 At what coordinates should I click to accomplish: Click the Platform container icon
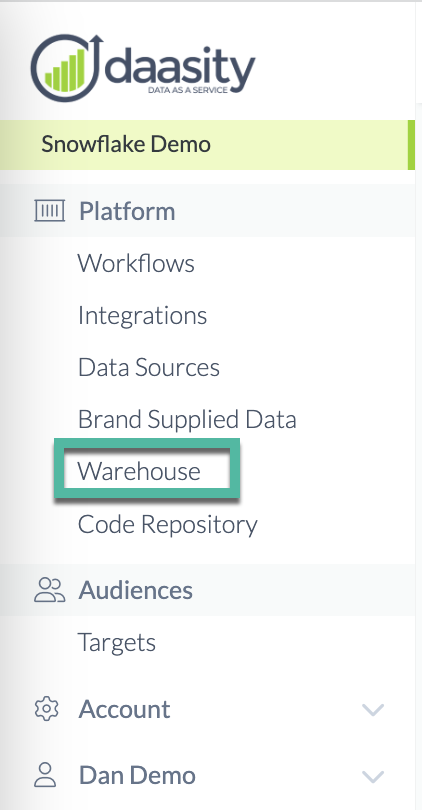50,211
